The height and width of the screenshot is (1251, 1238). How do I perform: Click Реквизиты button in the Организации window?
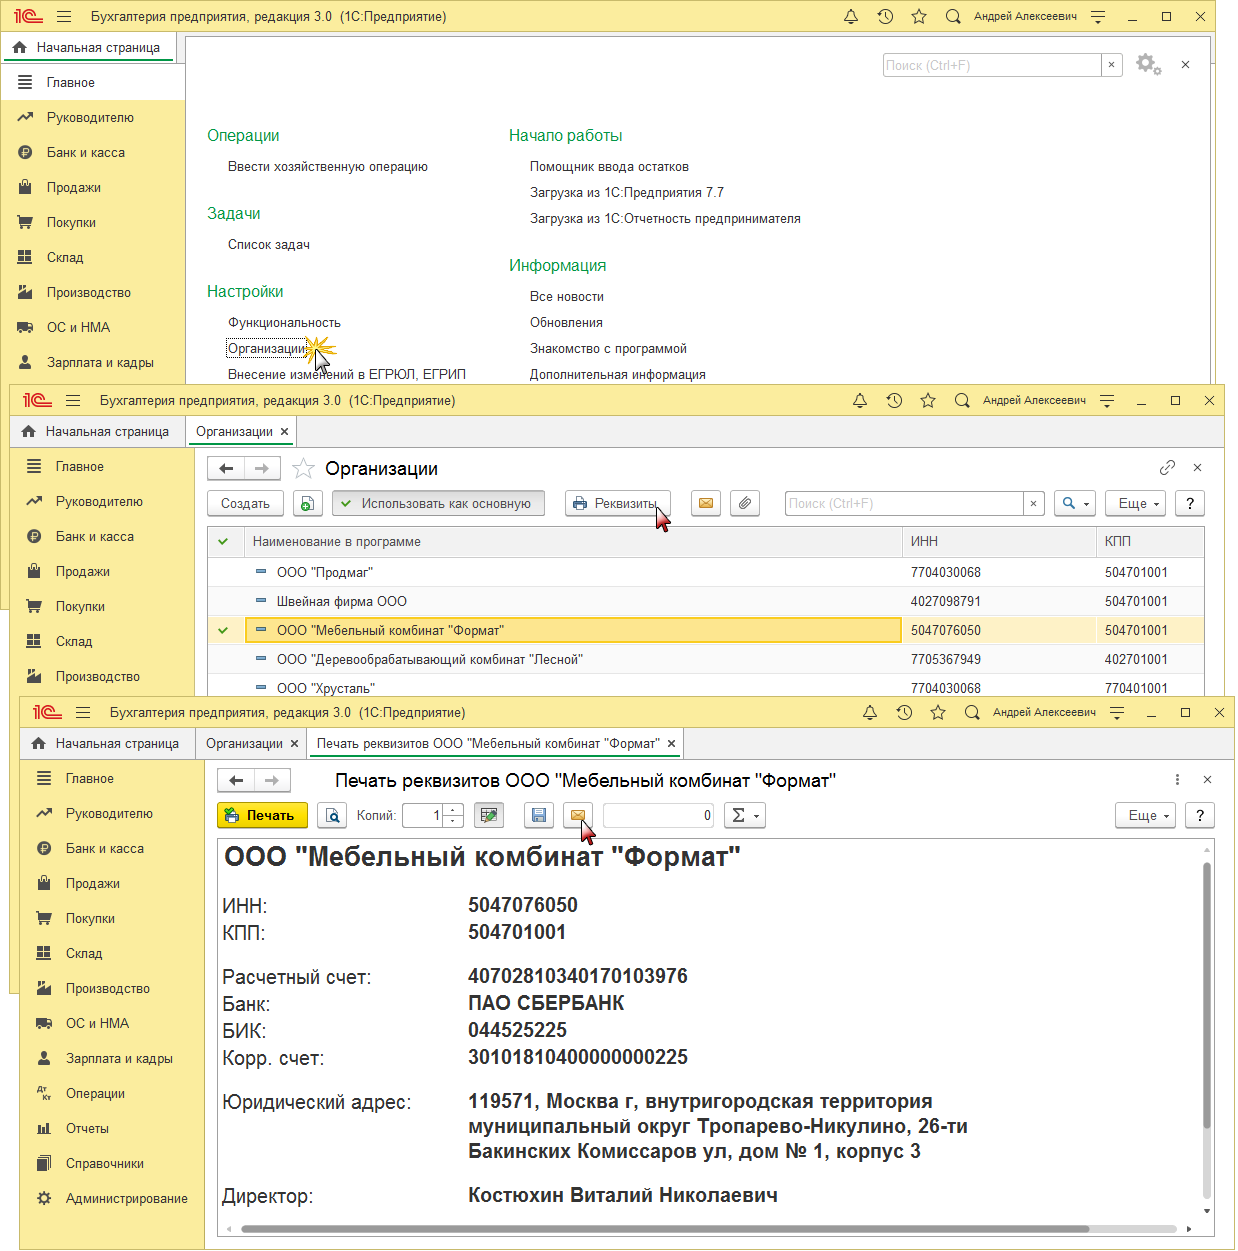pyautogui.click(x=617, y=503)
